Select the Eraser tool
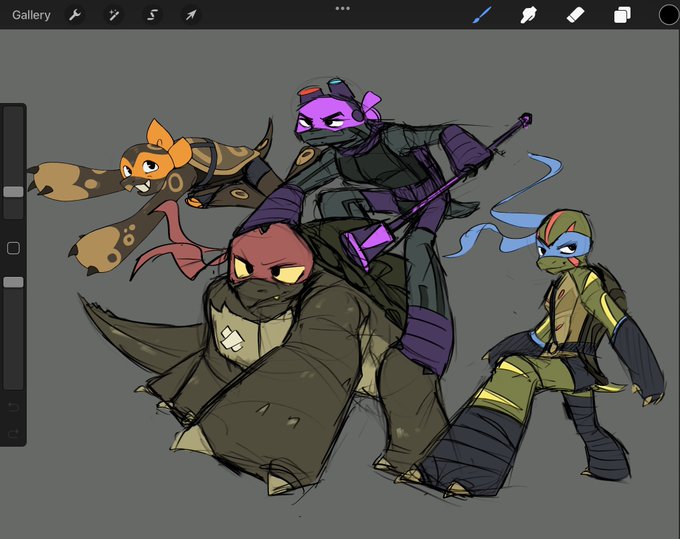The image size is (680, 539). click(575, 15)
